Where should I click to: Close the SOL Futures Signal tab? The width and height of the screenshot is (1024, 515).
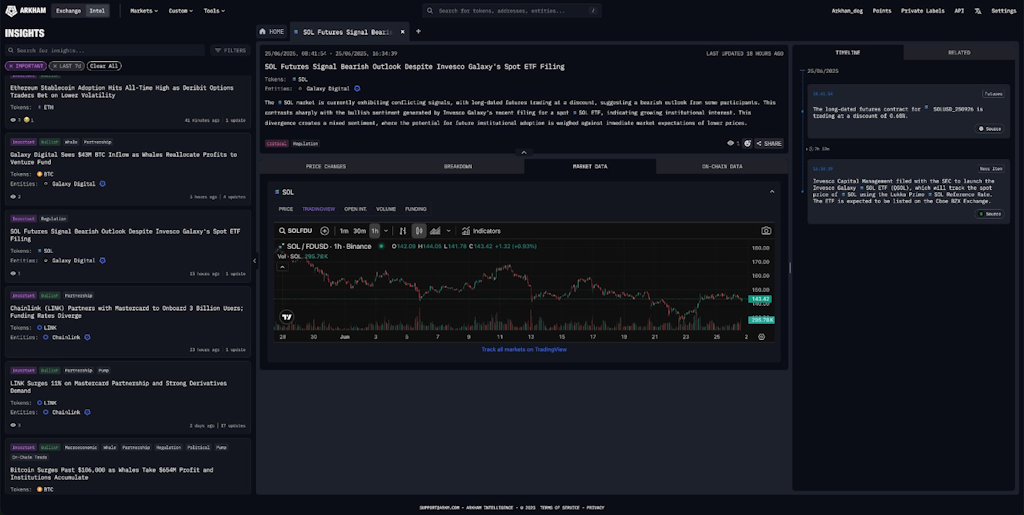(402, 31)
